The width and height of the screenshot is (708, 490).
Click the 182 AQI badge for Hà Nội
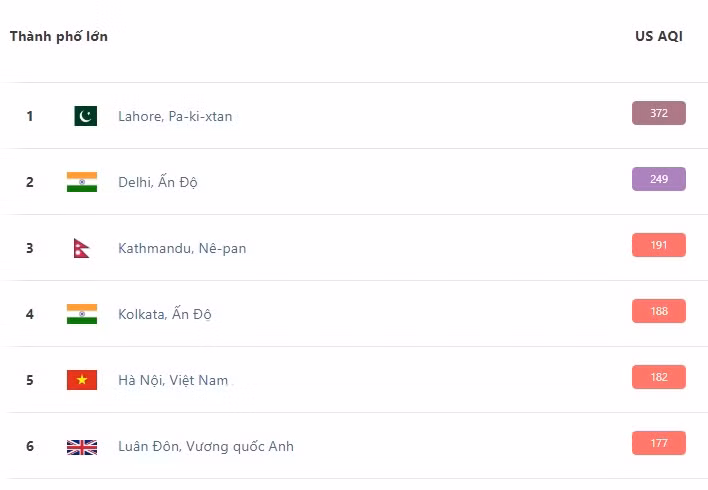tap(659, 377)
